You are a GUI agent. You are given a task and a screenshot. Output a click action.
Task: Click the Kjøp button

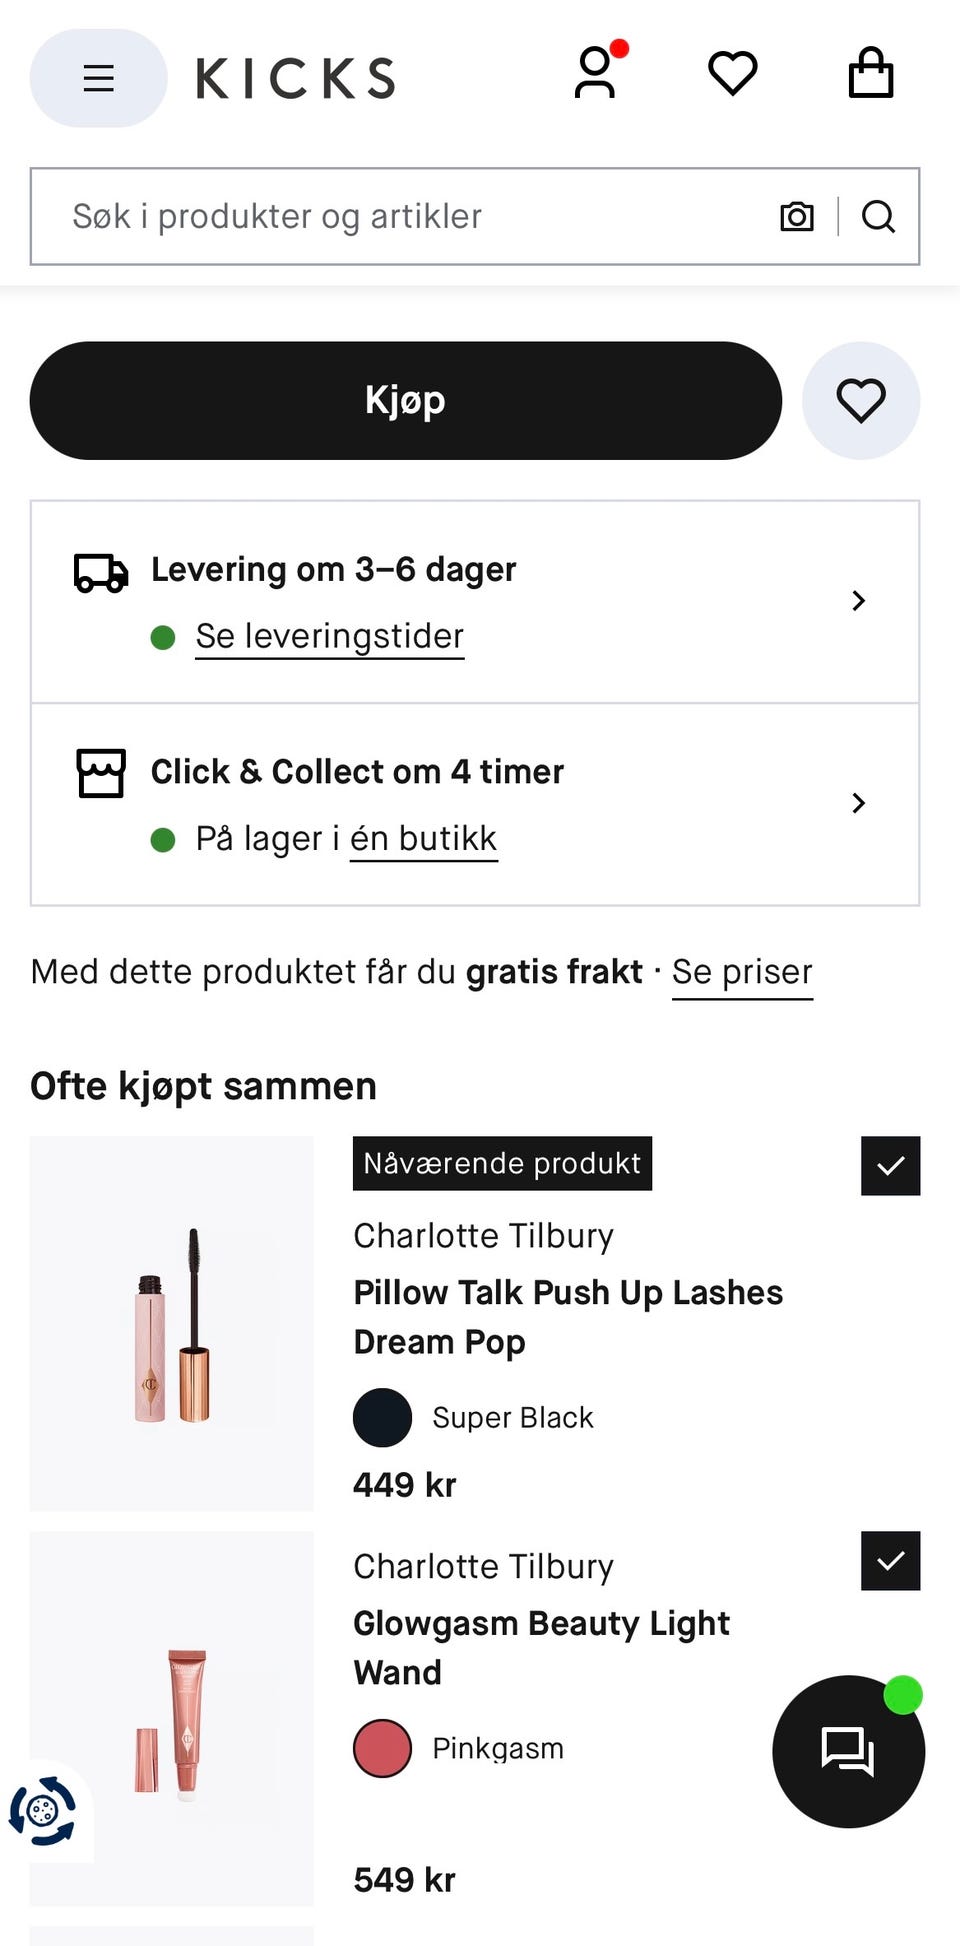click(406, 401)
